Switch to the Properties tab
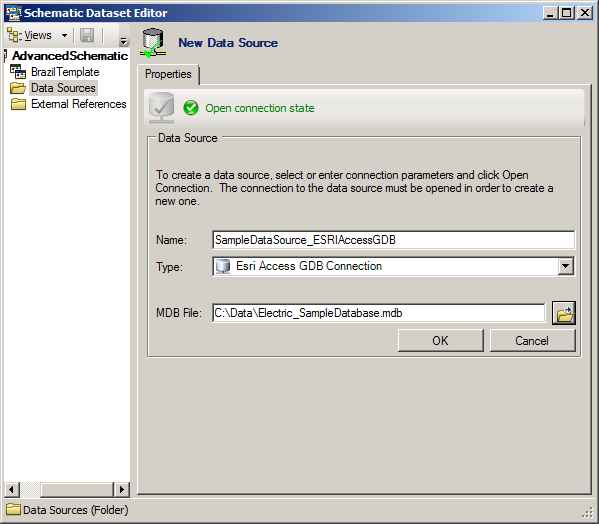The image size is (599, 524). point(168,74)
